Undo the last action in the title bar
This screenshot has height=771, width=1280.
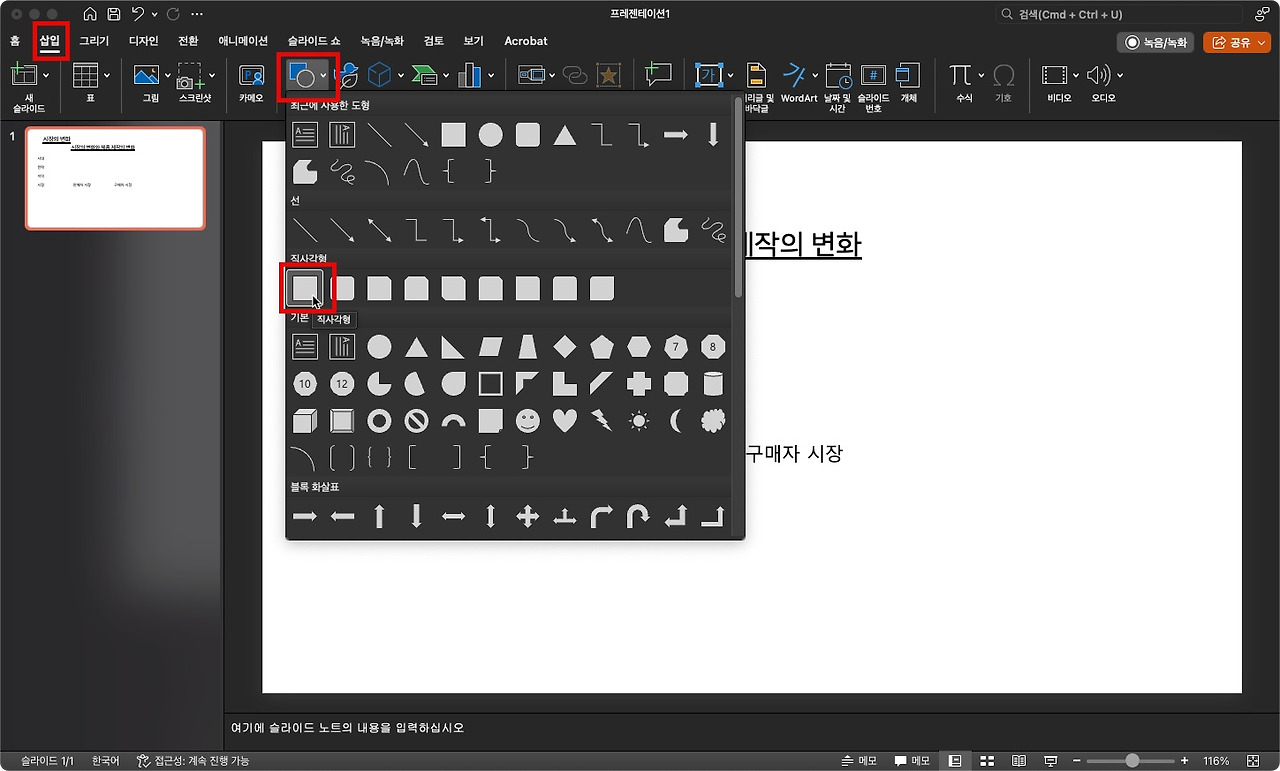(139, 15)
